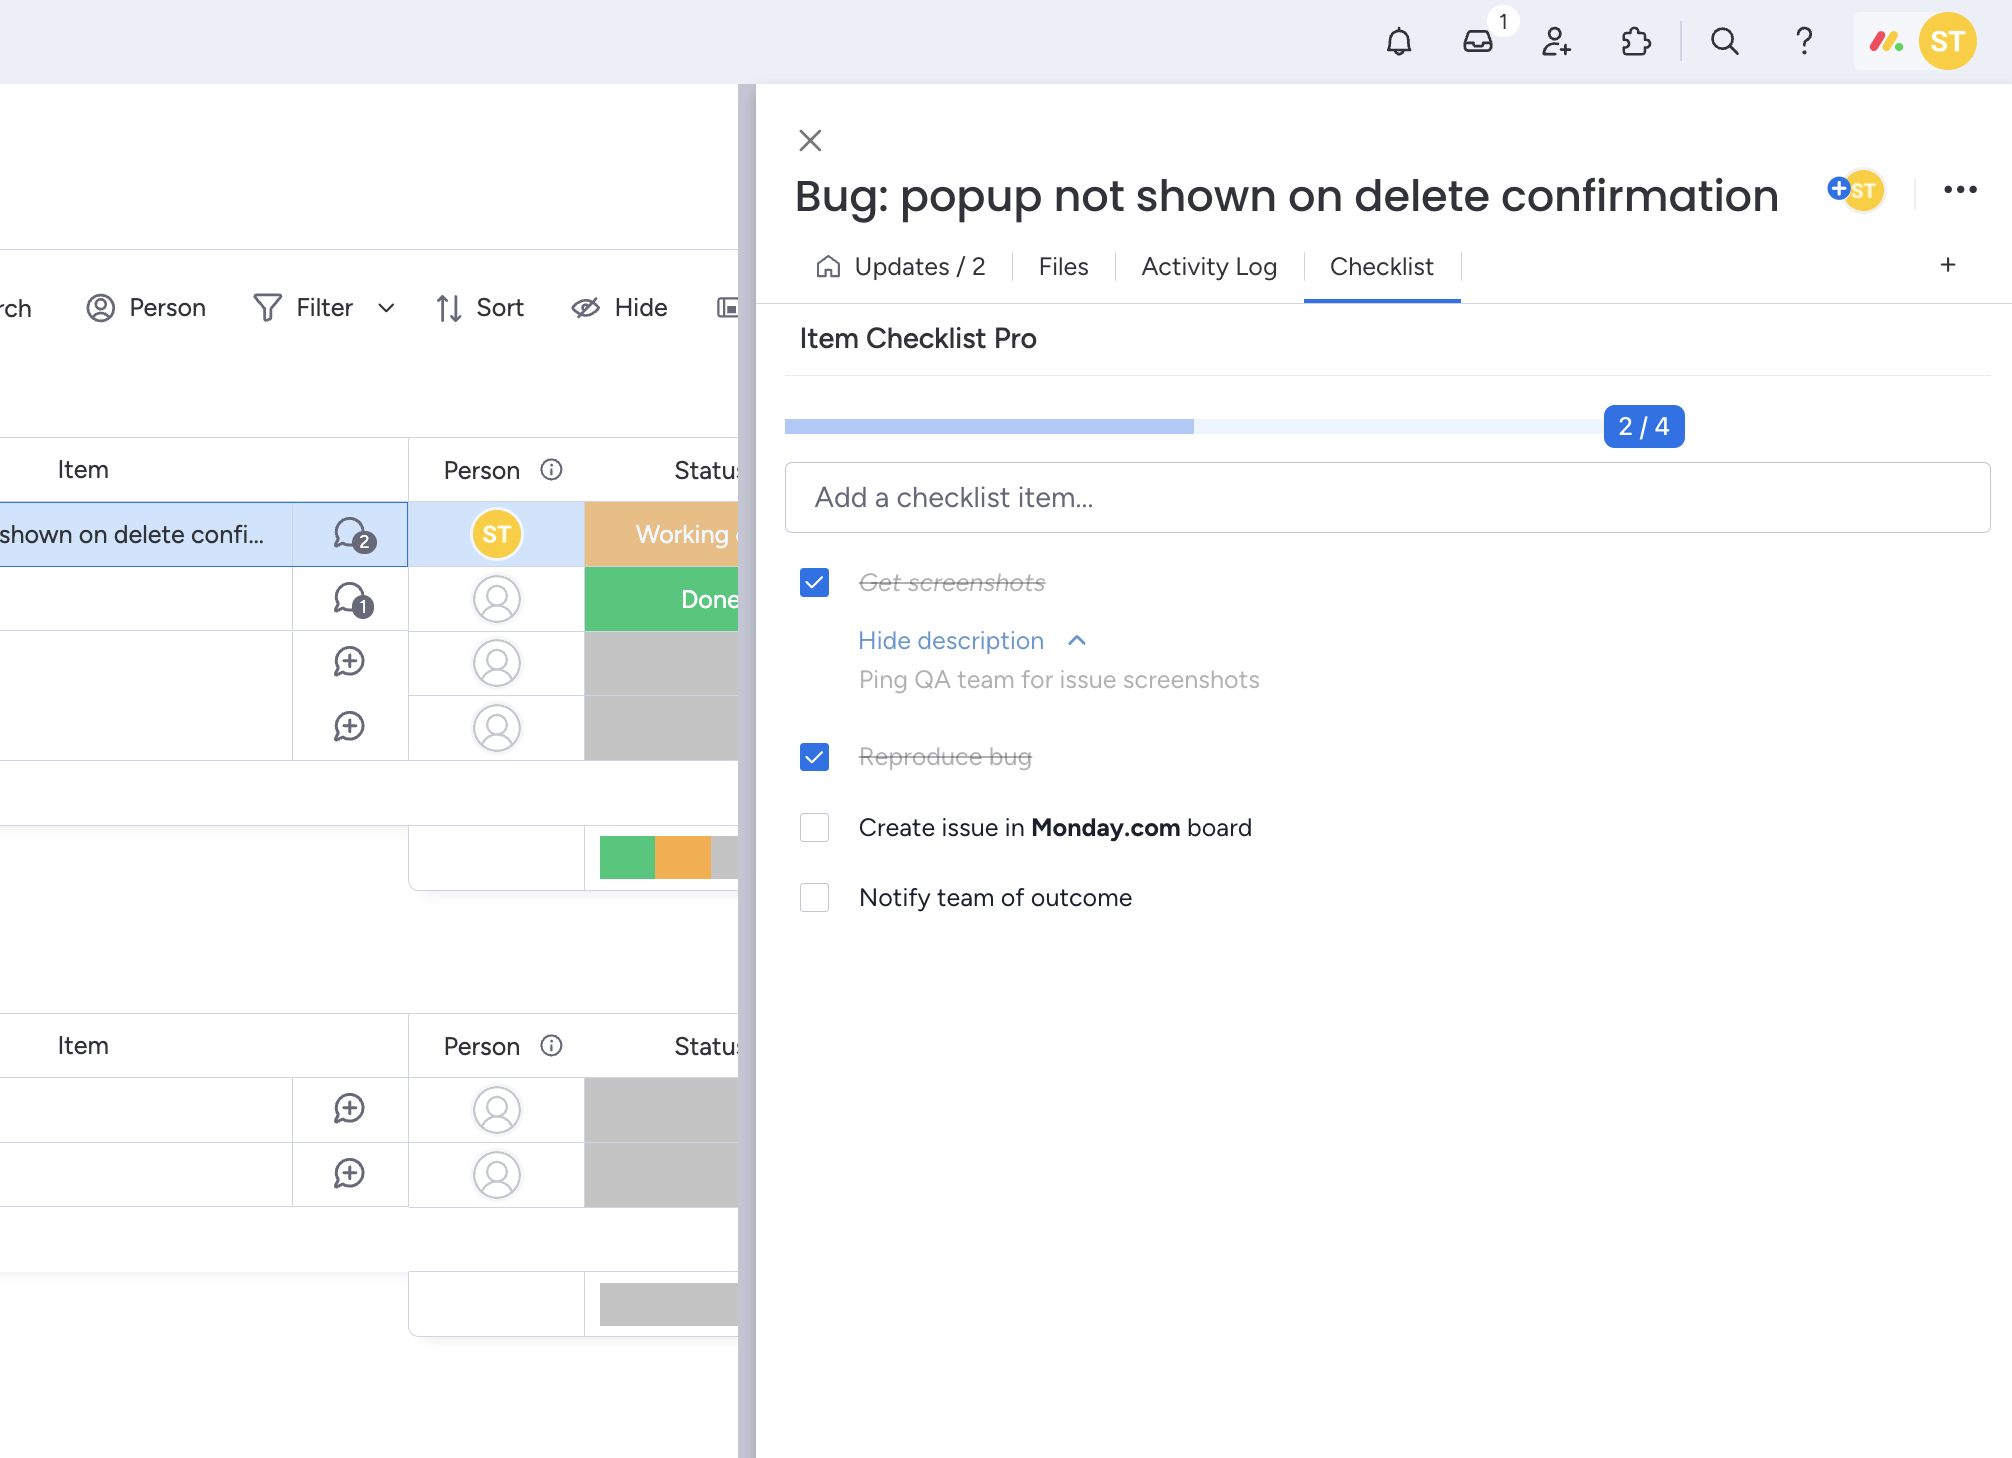Click the add-view plus icon beside tabs
Image resolution: width=2012 pixels, height=1458 pixels.
point(1948,265)
